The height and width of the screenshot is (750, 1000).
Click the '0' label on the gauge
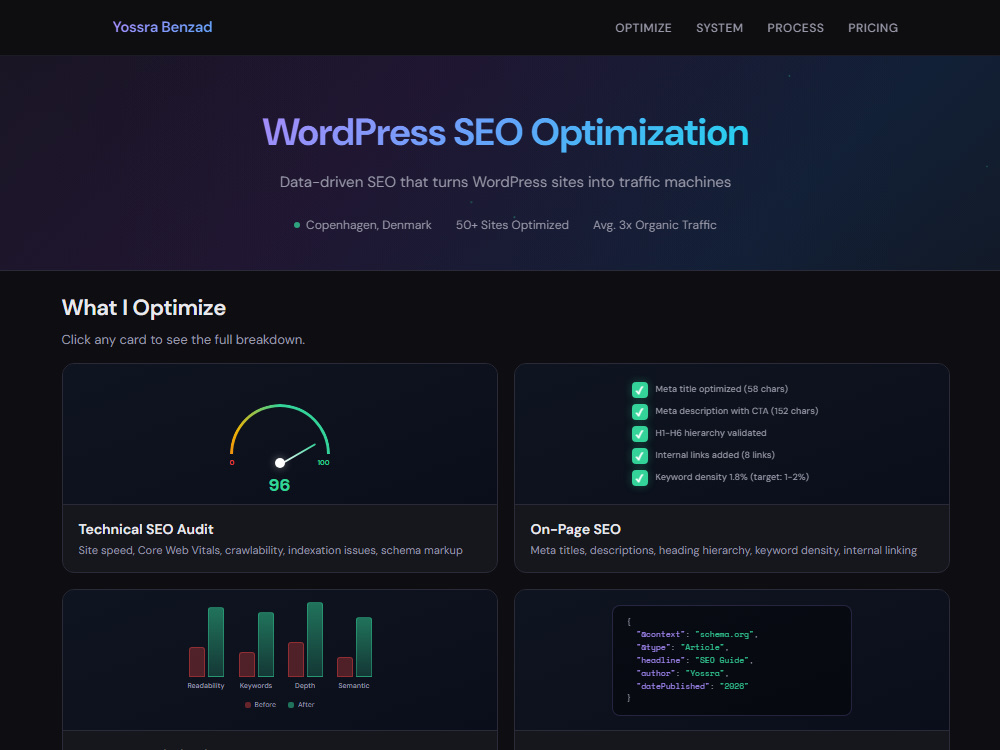point(232,462)
